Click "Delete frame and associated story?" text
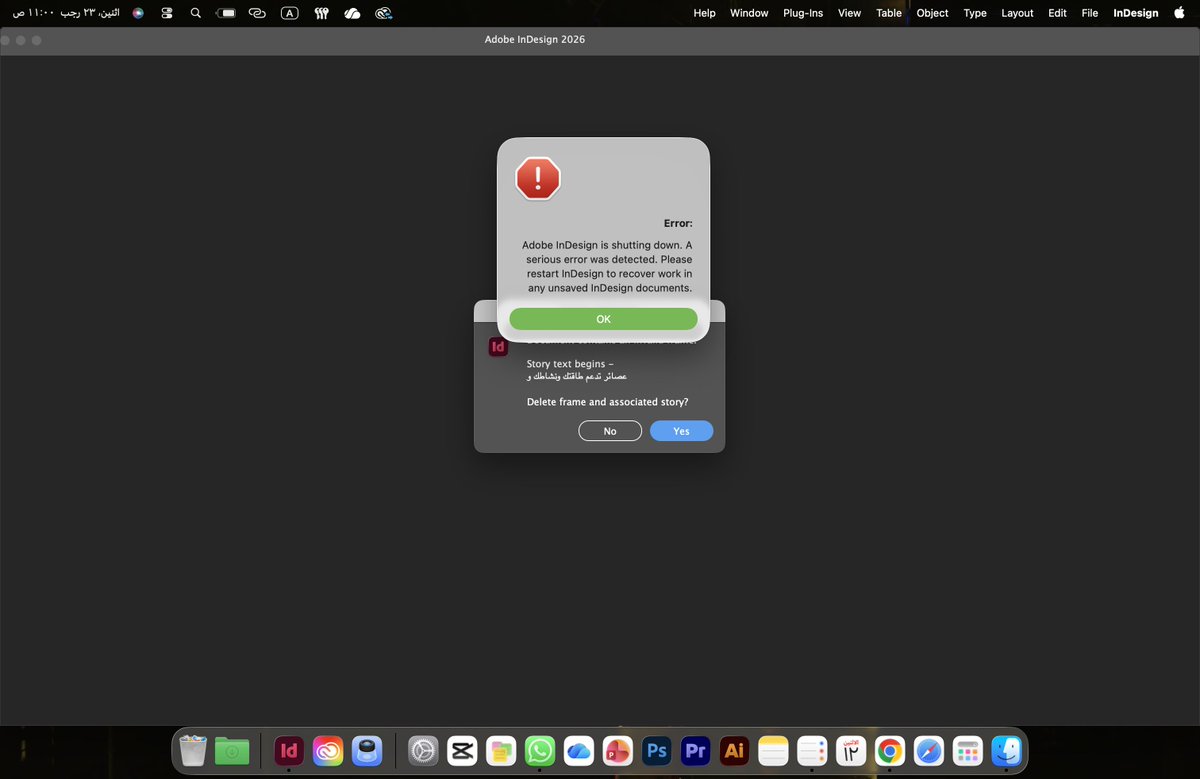The width and height of the screenshot is (1200, 779). [608, 401]
